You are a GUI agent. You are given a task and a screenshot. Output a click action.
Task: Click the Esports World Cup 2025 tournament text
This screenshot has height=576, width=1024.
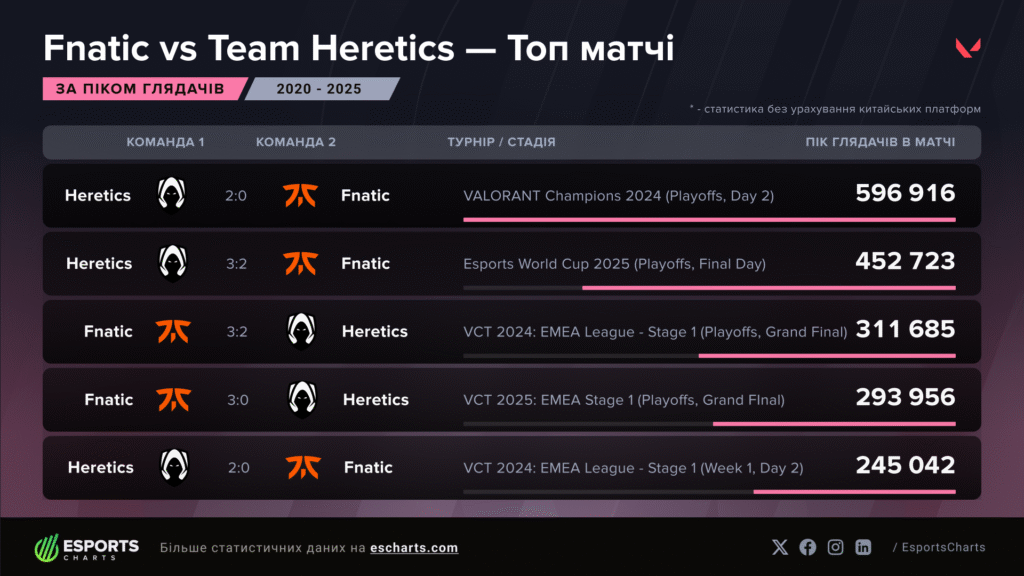coord(614,264)
